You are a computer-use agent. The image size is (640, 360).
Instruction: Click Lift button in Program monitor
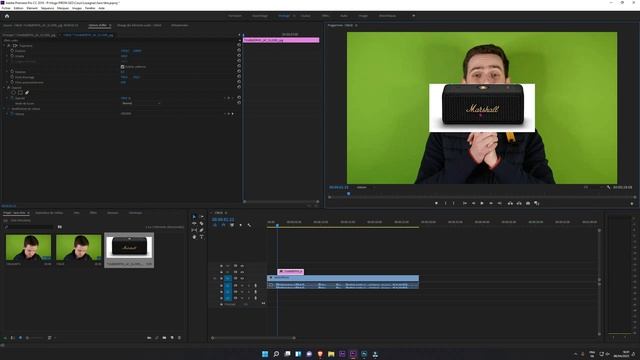[510, 203]
